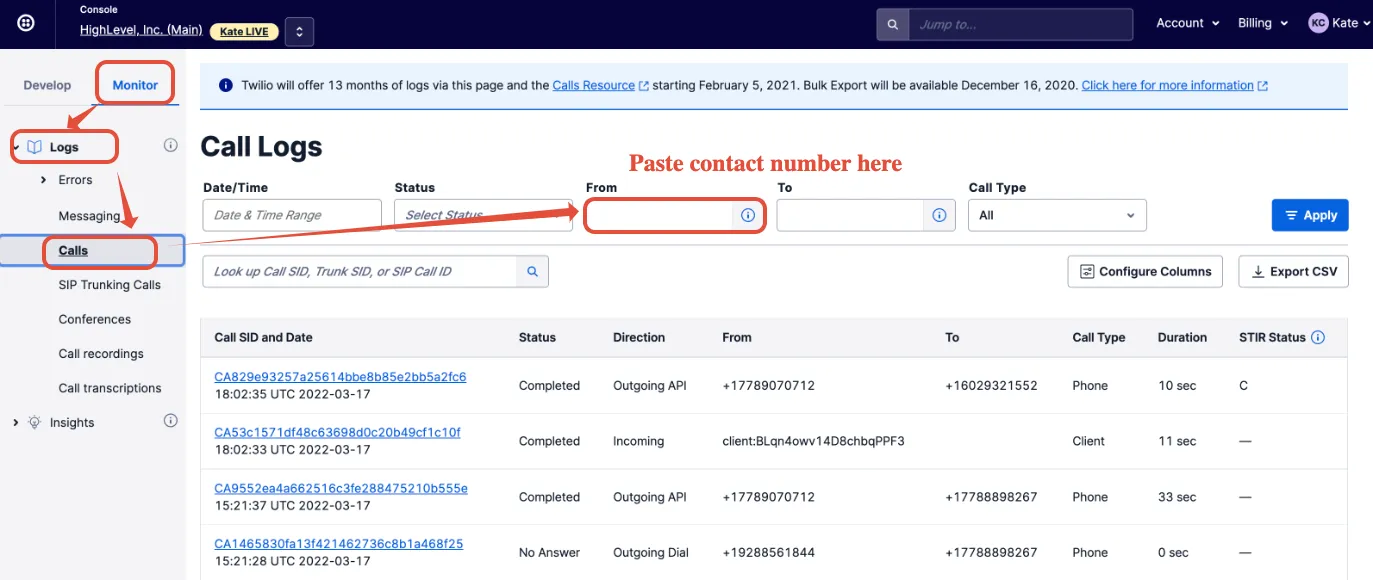Switch to the Develop tab
1373x580 pixels.
(47, 85)
